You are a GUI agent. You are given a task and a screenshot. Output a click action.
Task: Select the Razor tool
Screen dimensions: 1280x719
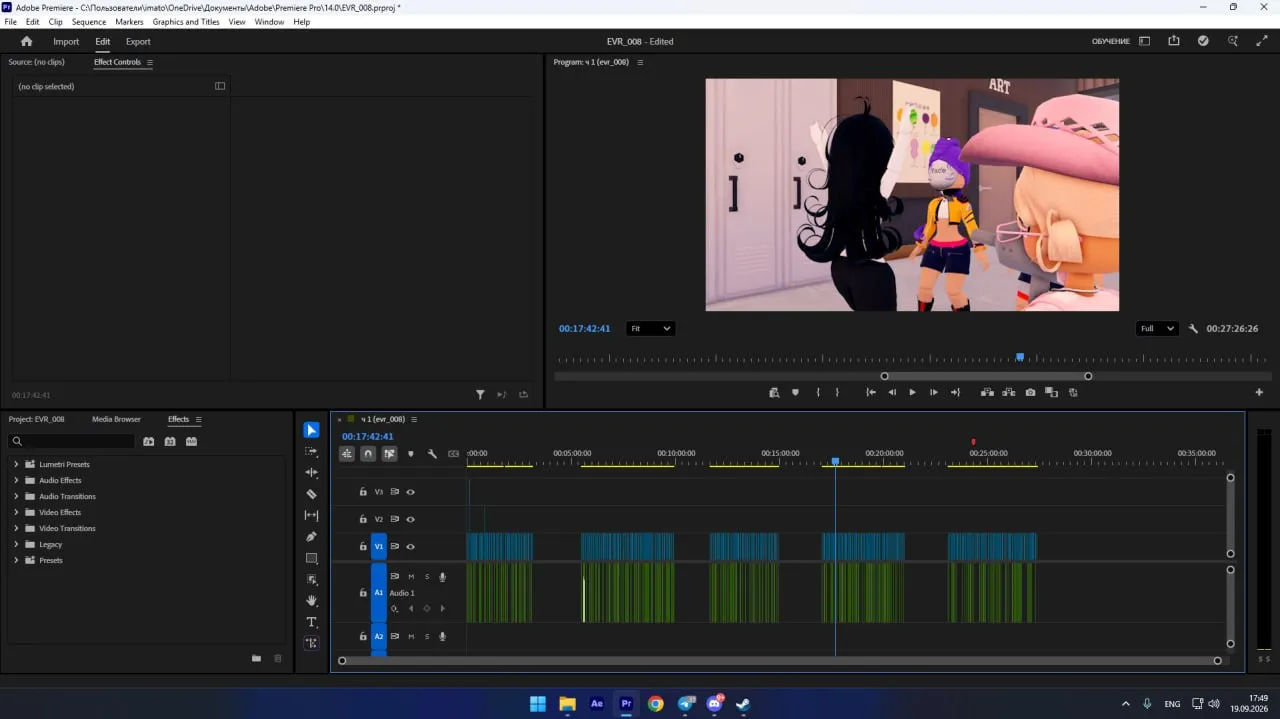click(312, 494)
